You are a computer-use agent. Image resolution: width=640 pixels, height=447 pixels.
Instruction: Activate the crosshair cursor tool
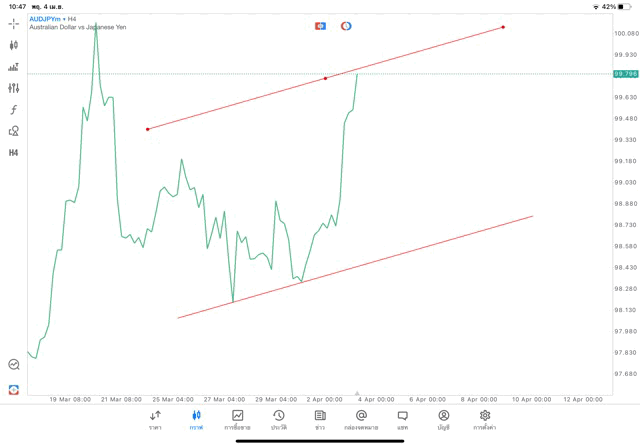(x=14, y=23)
